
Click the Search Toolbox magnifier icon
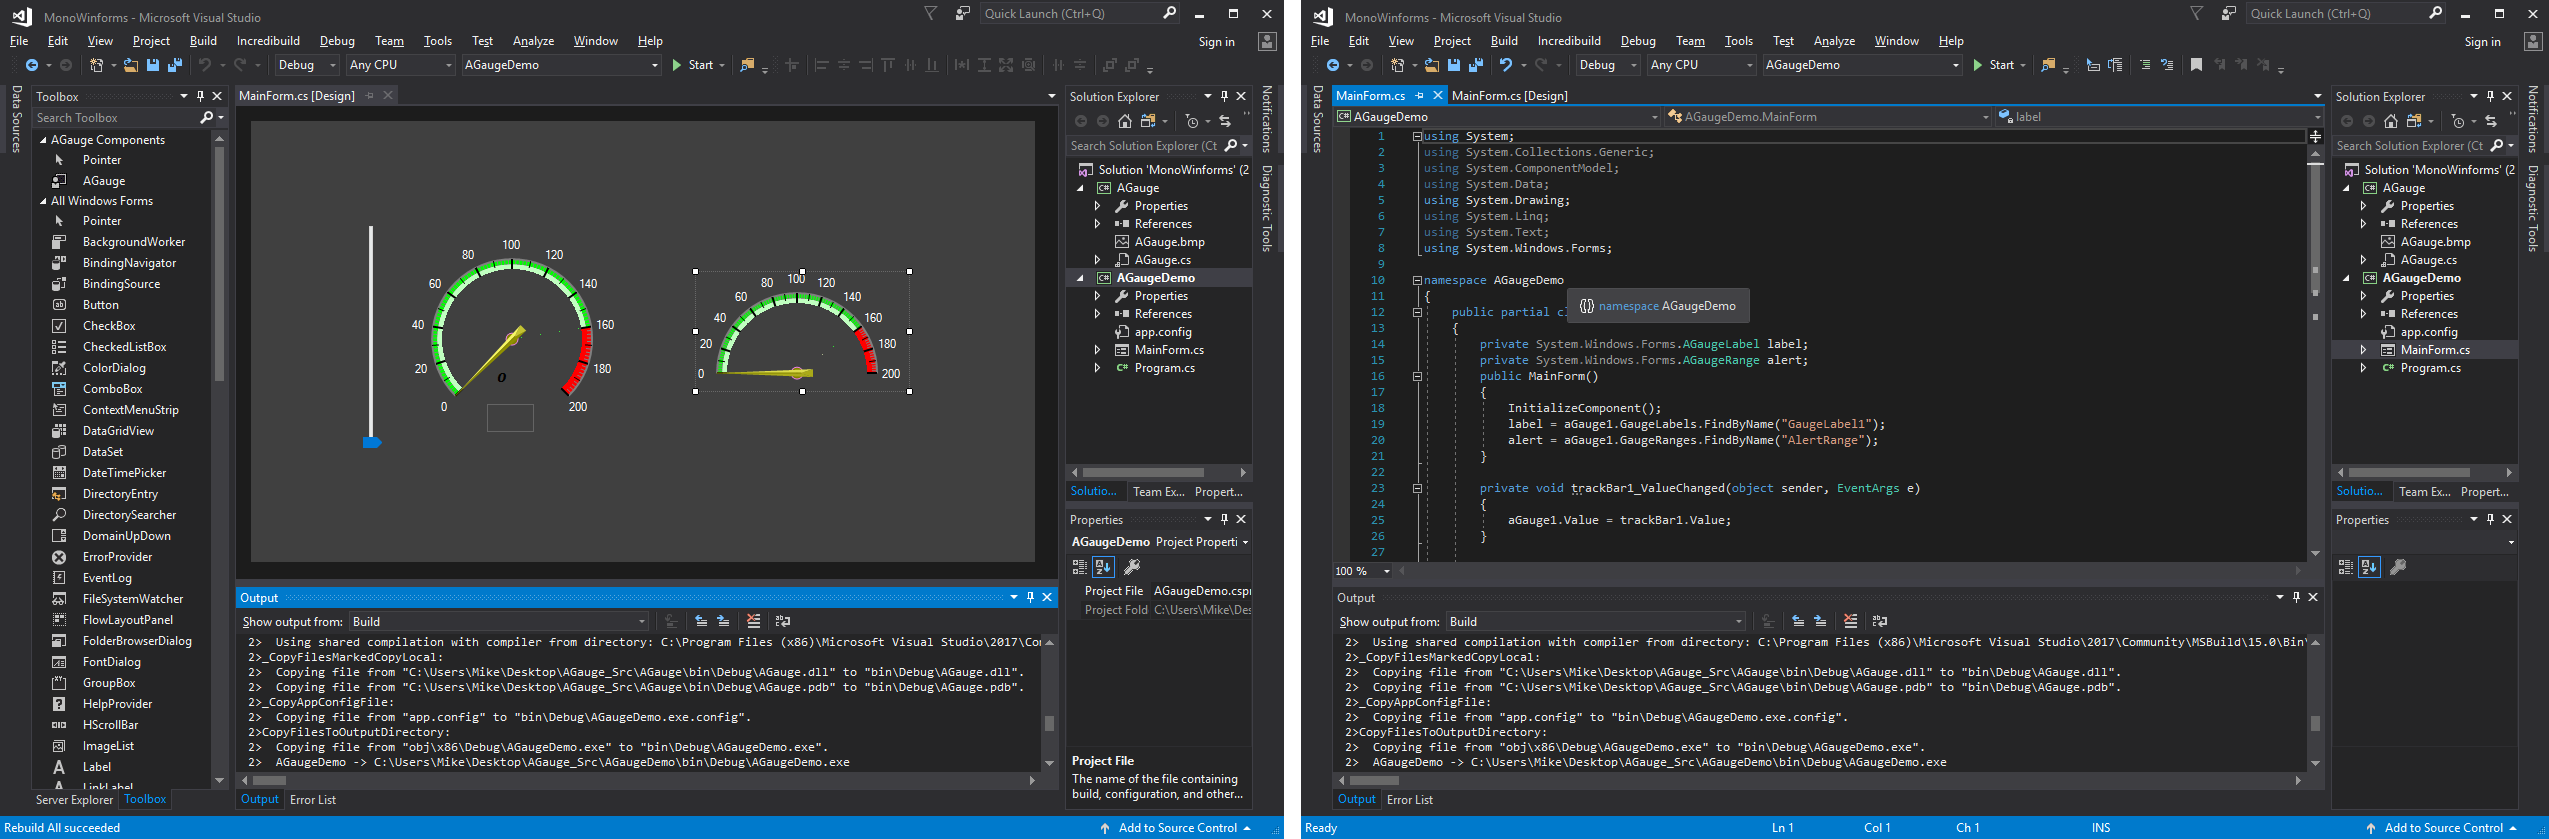click(x=207, y=118)
